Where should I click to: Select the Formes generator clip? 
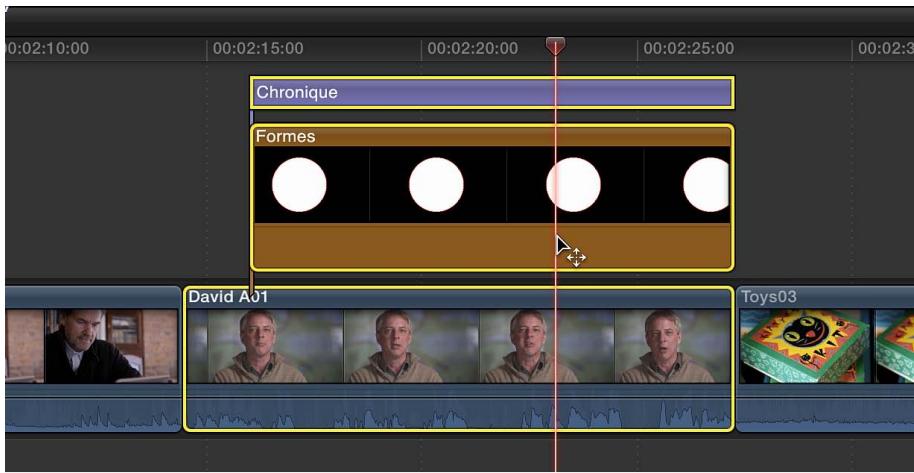coord(492,197)
